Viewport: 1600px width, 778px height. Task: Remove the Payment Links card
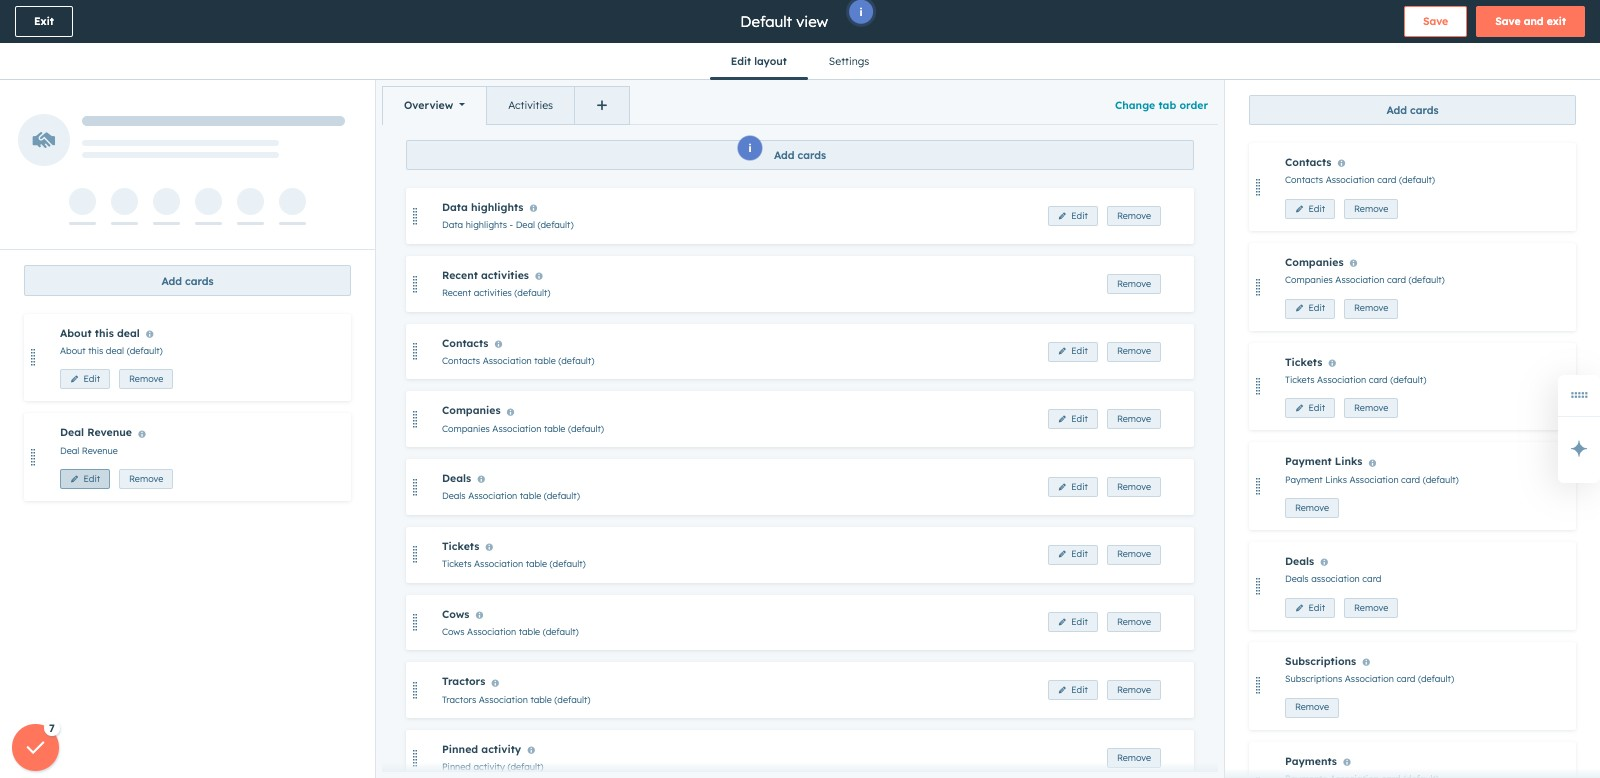(x=1312, y=508)
